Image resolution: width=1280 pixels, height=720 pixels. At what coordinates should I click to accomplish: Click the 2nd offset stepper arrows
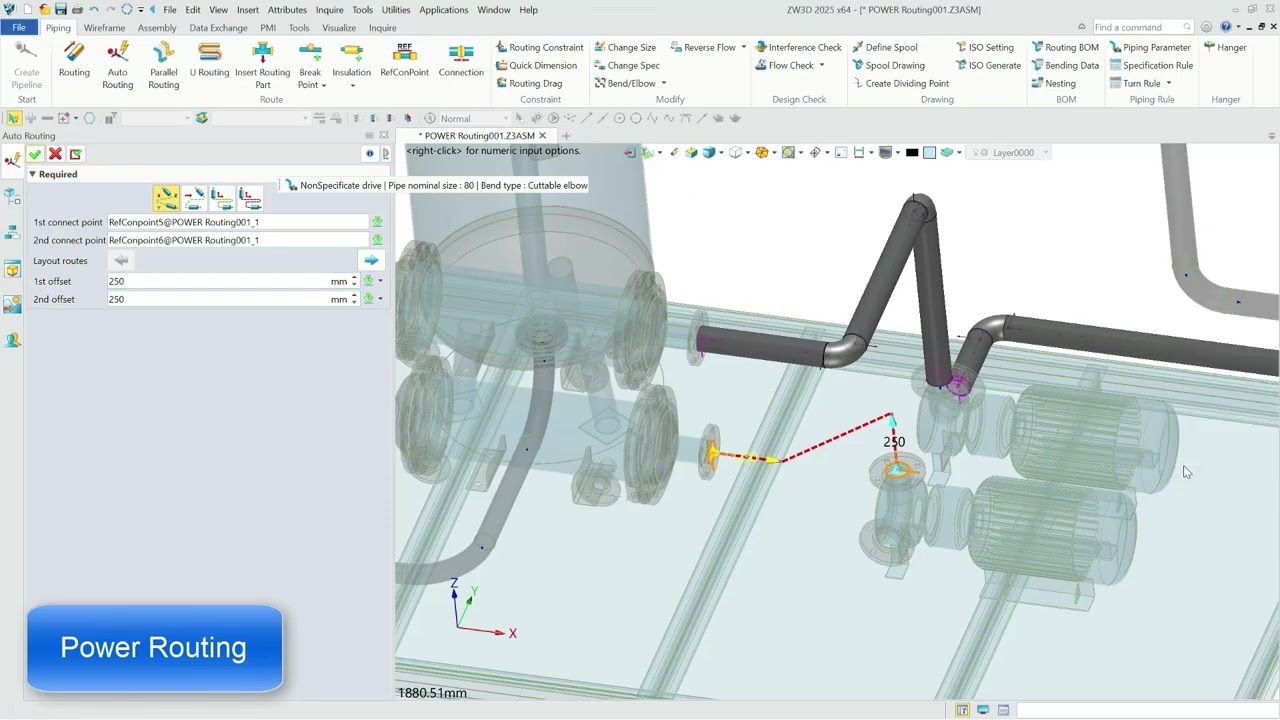tap(354, 299)
